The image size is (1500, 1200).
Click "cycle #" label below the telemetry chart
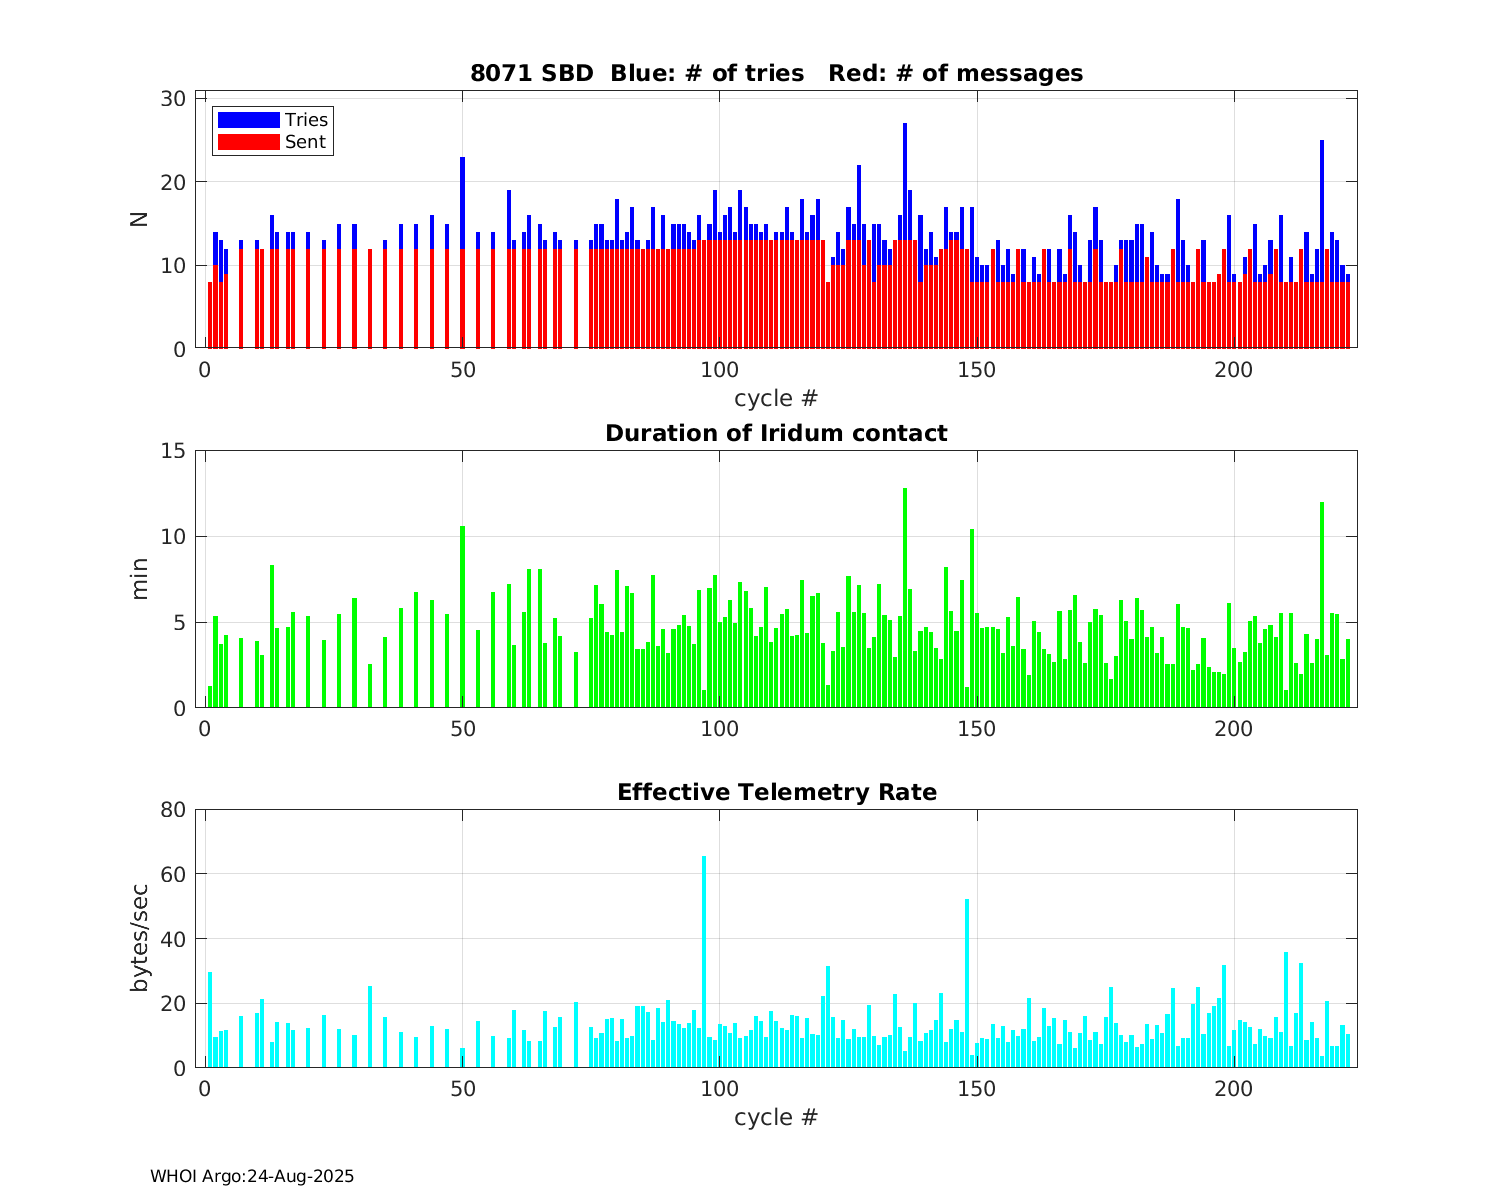coord(776,1117)
